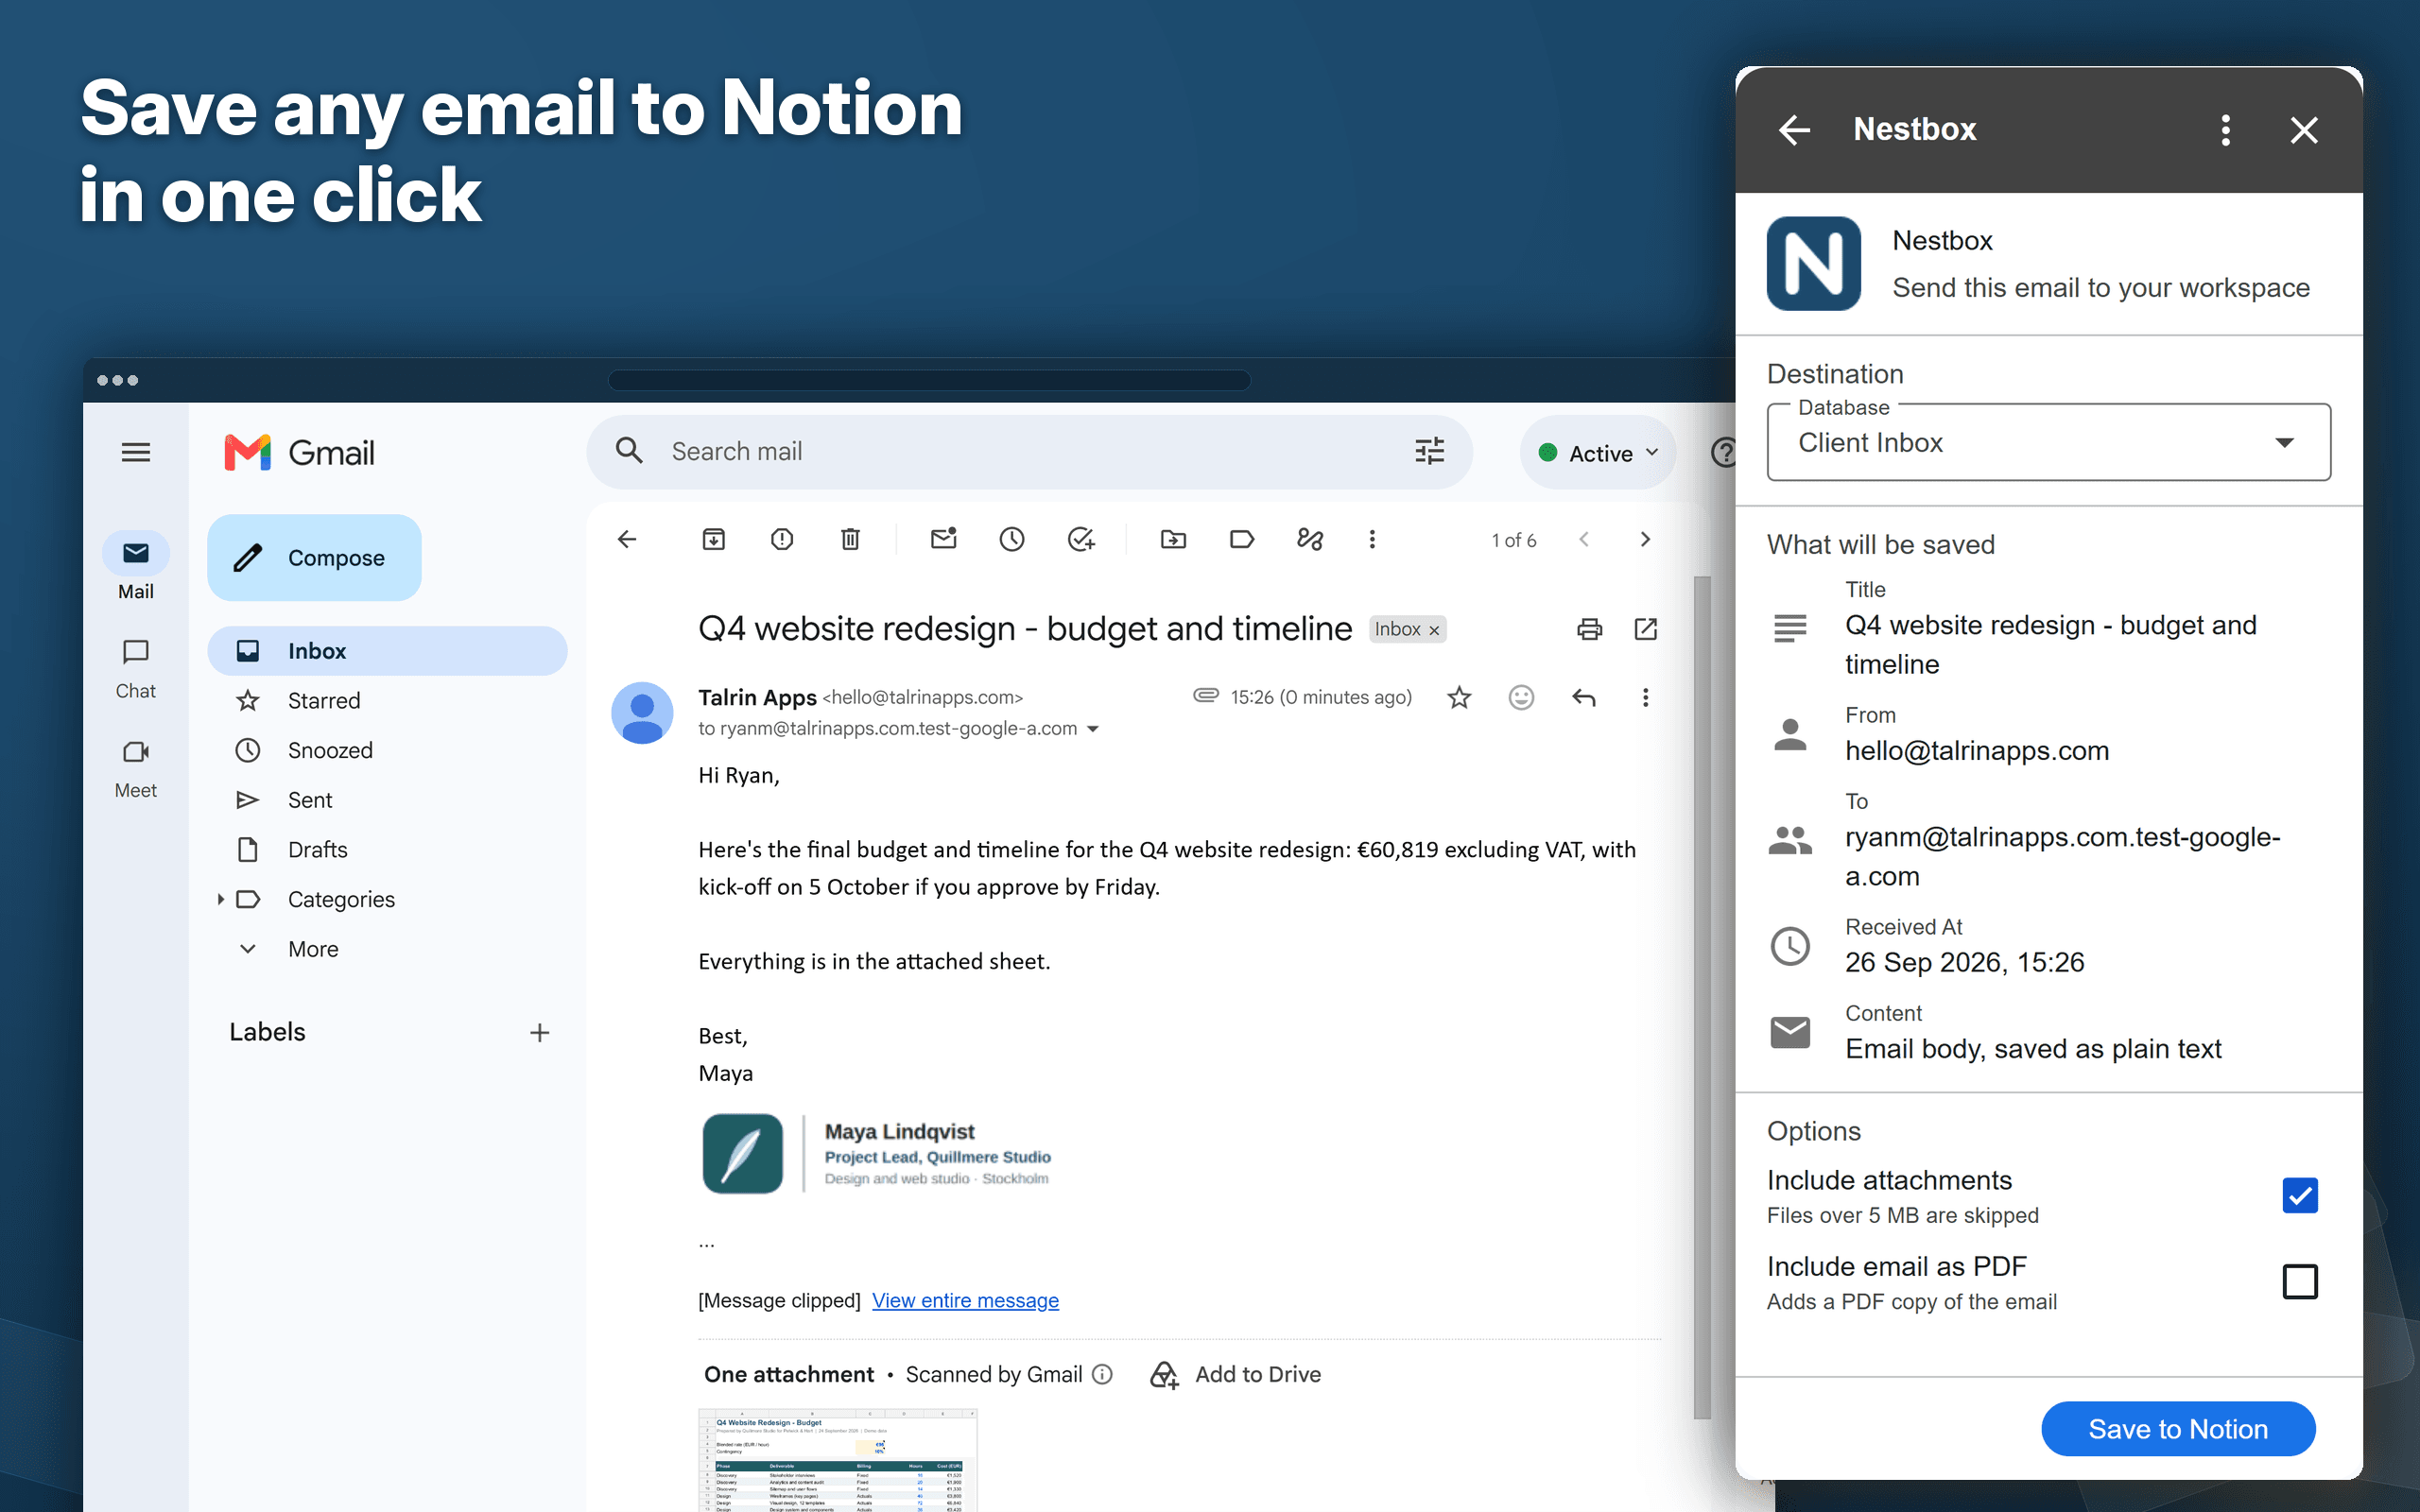2420x1512 pixels.
Task: Switch to the Meet section
Action: [x=136, y=768]
